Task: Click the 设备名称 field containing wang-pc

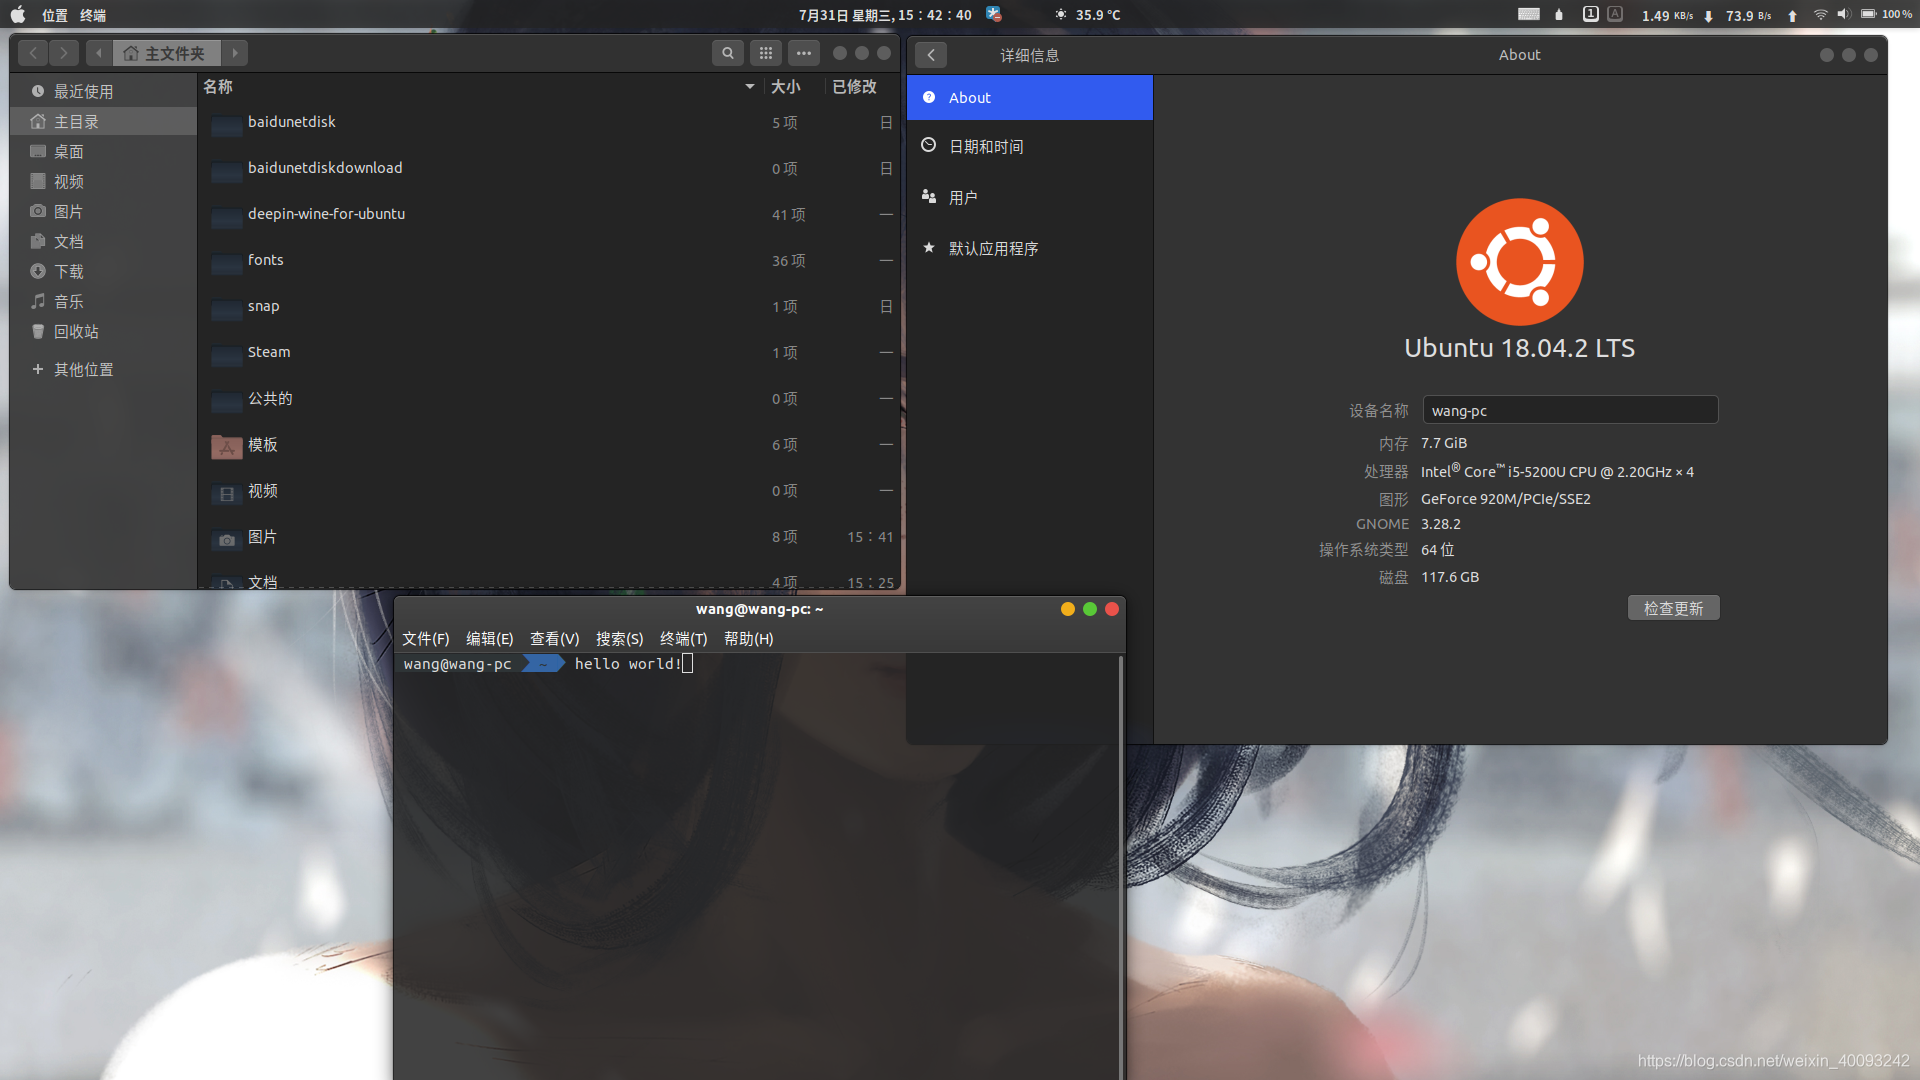Action: pos(1570,410)
